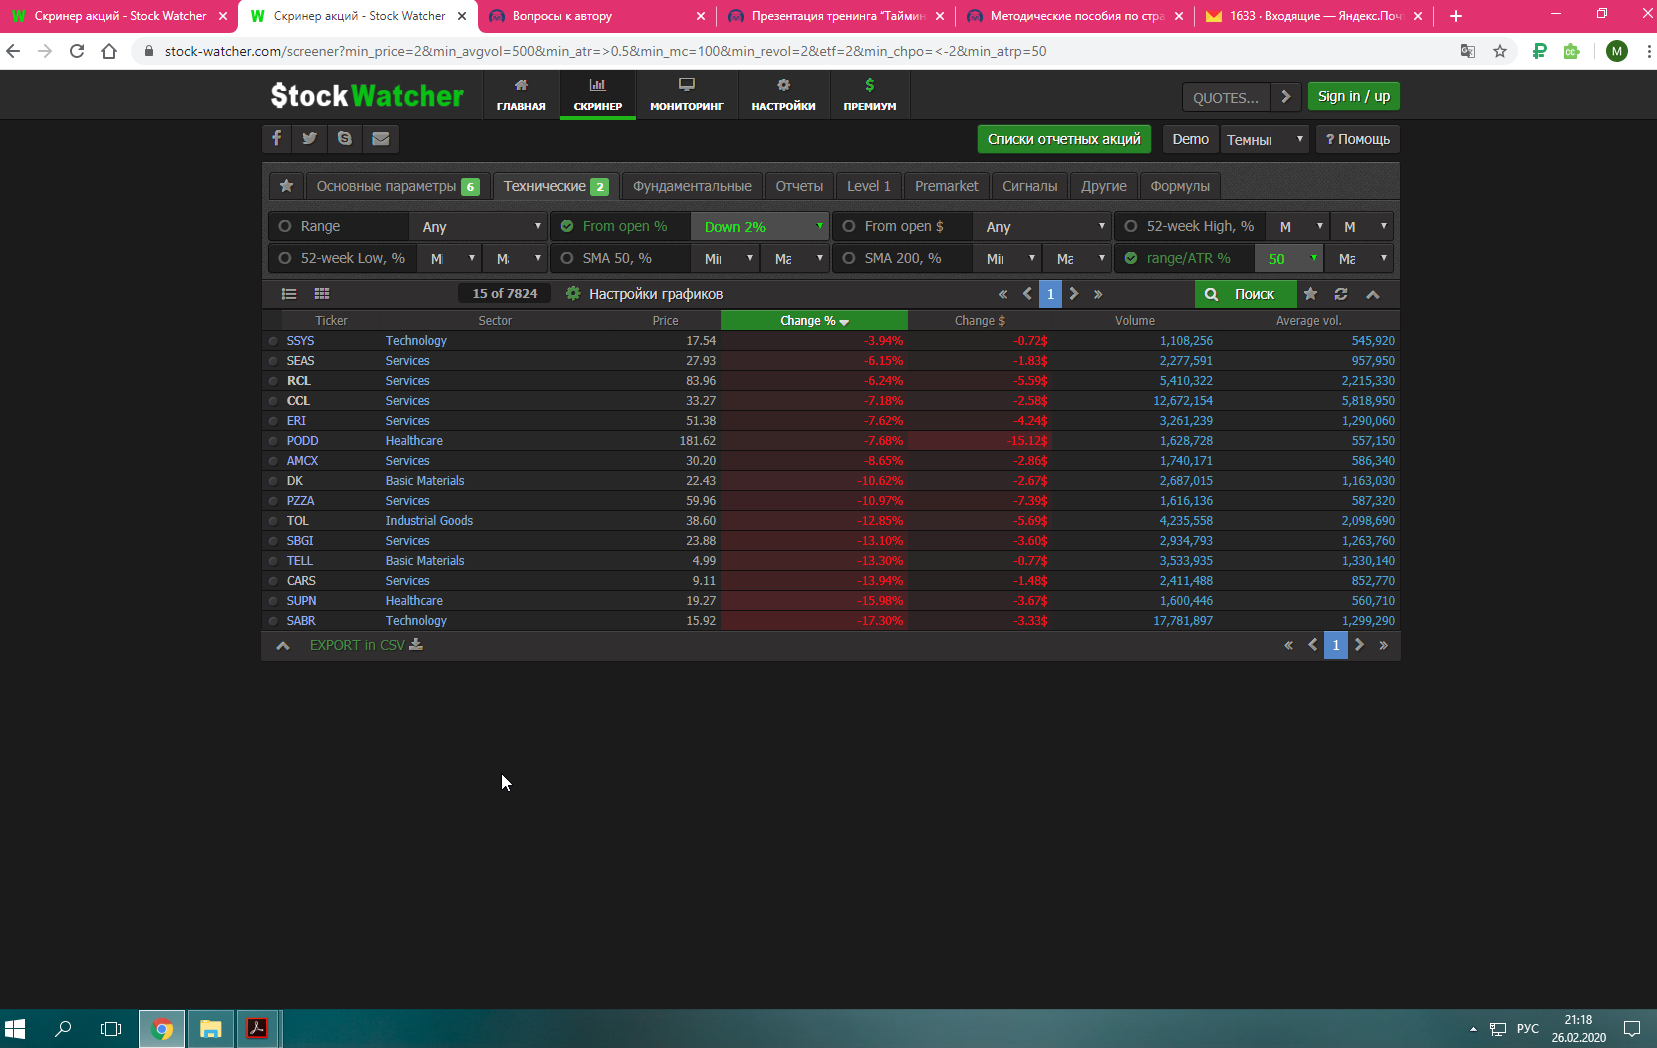Switch to list view icon

click(x=289, y=294)
